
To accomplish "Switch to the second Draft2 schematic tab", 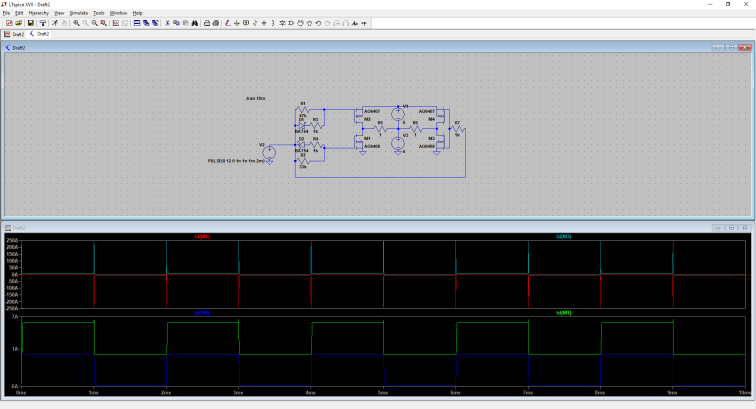I will pyautogui.click(x=40, y=34).
